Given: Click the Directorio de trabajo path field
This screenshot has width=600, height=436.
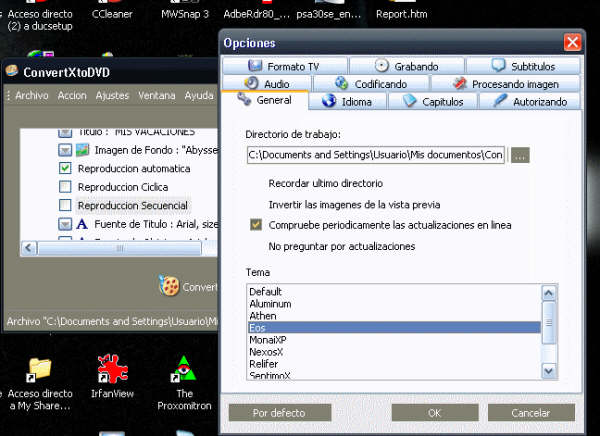Looking at the screenshot, I should click(x=376, y=155).
